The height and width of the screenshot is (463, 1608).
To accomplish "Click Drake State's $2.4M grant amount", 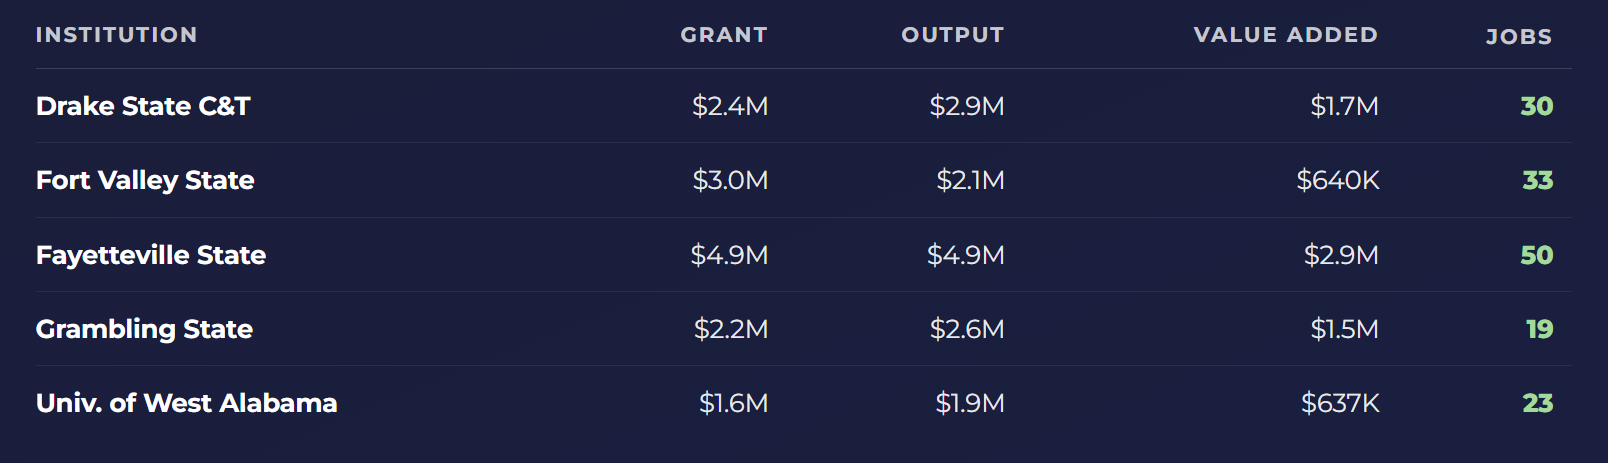I will coord(730,106).
